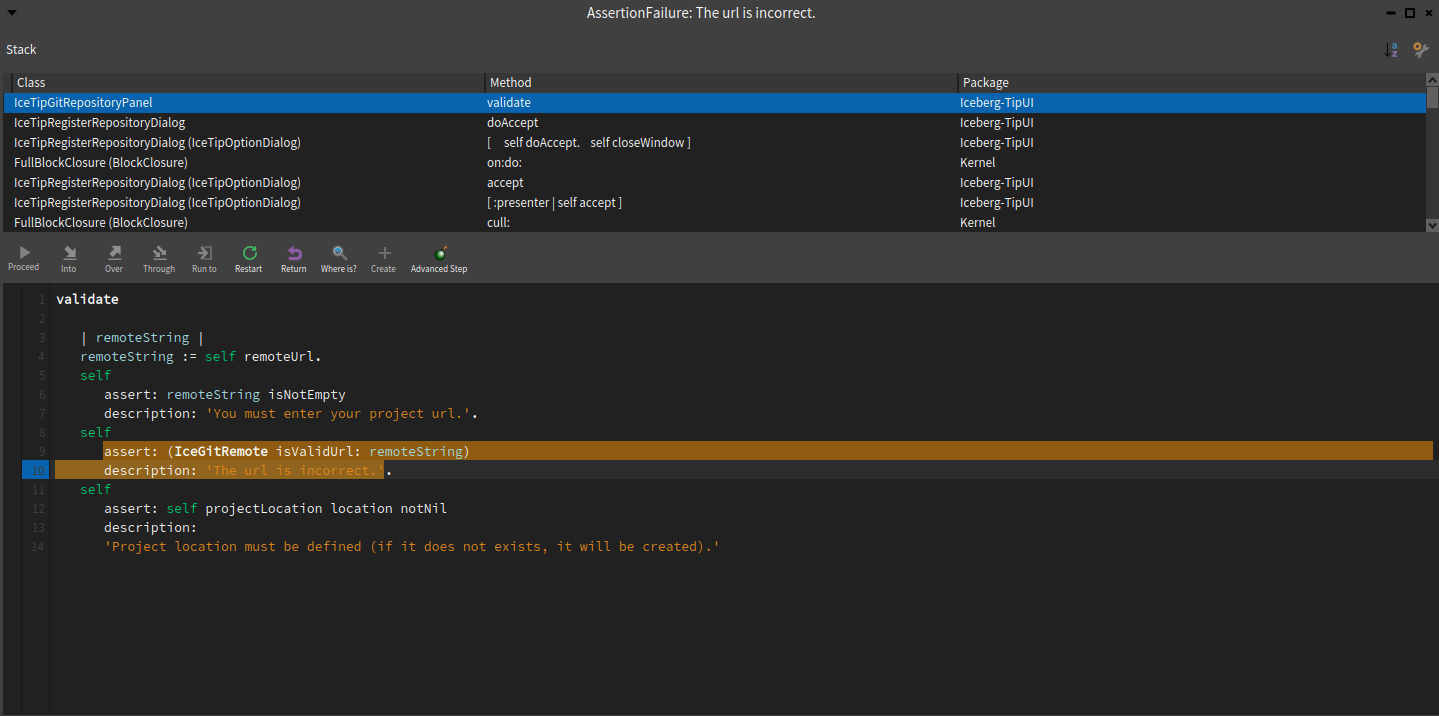The height and width of the screenshot is (716, 1439).
Task: Click the 'The url is incorrect.' string in code
Action: point(295,470)
